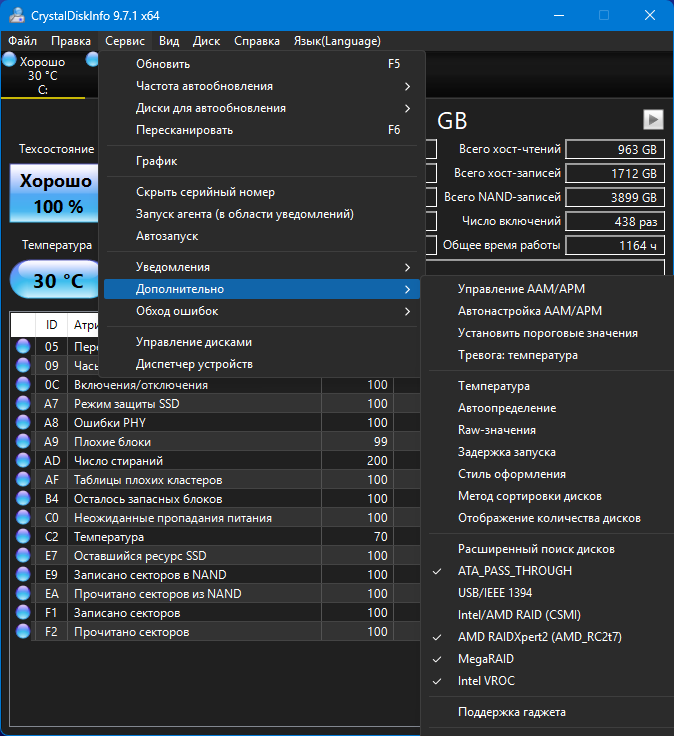This screenshot has width=674, height=736.
Task: Click the 30 °C temperature button
Action: tap(55, 280)
